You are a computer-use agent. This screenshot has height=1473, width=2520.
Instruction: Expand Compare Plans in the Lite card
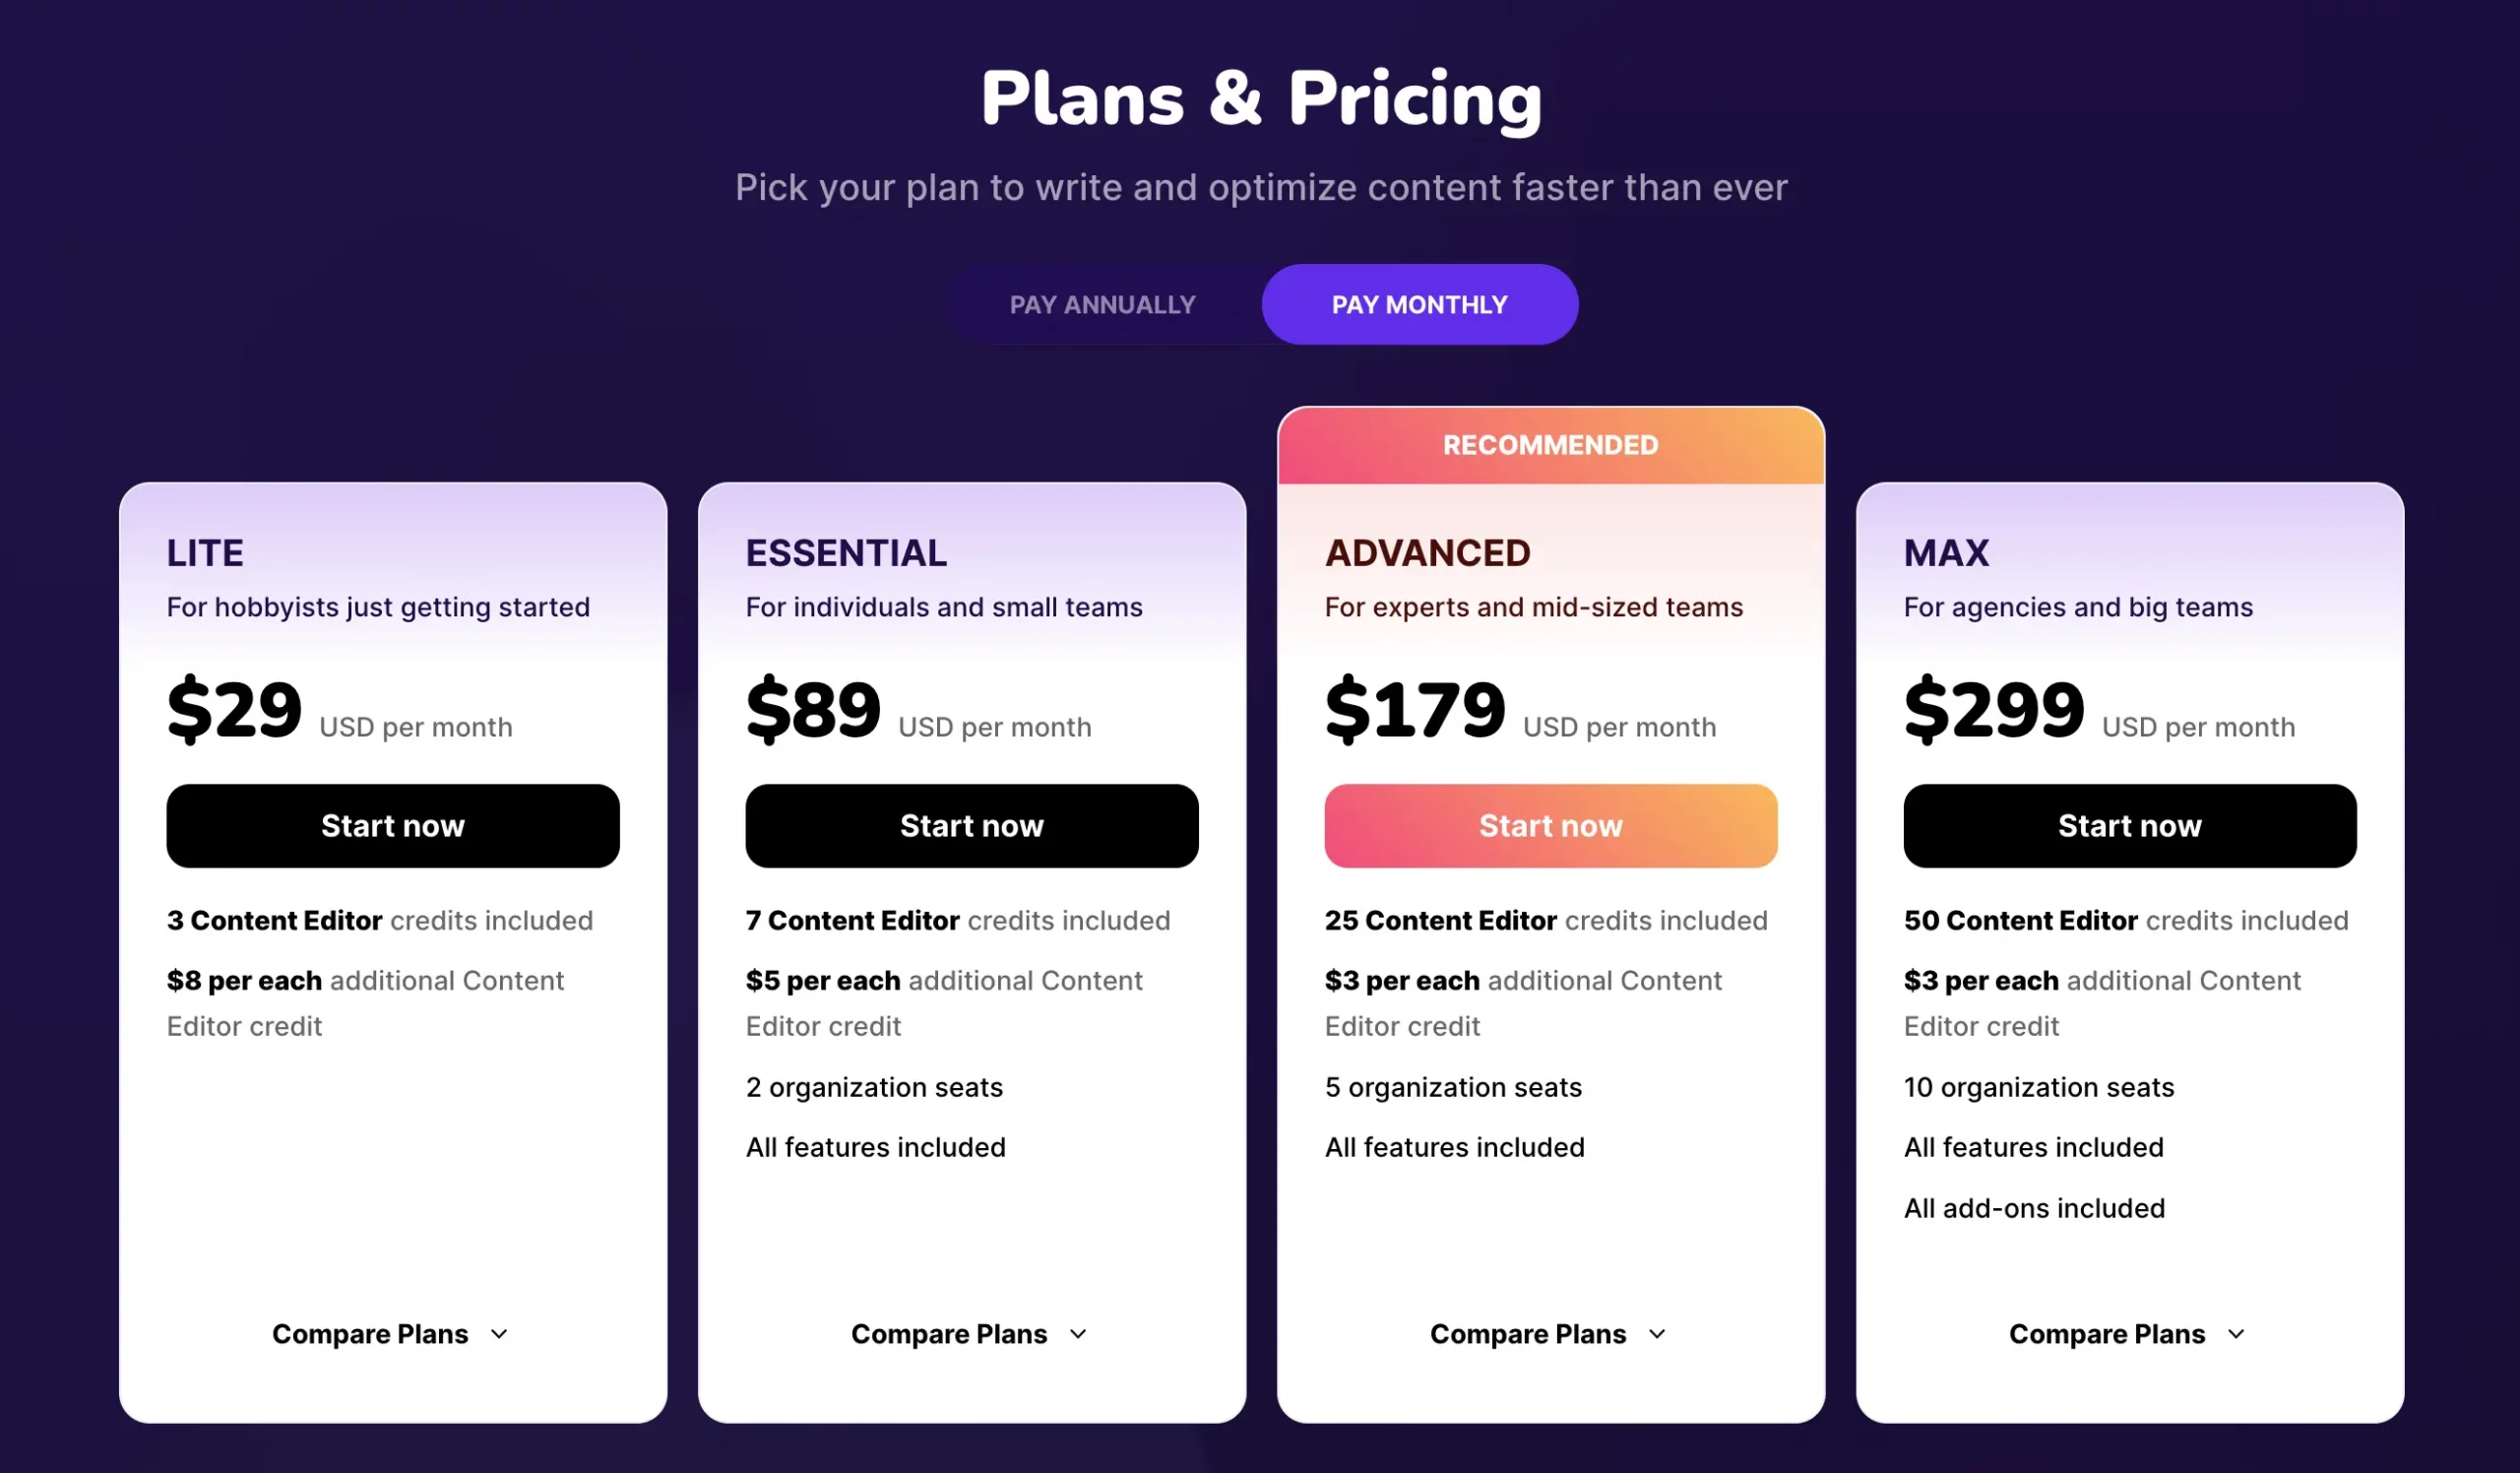click(370, 1334)
